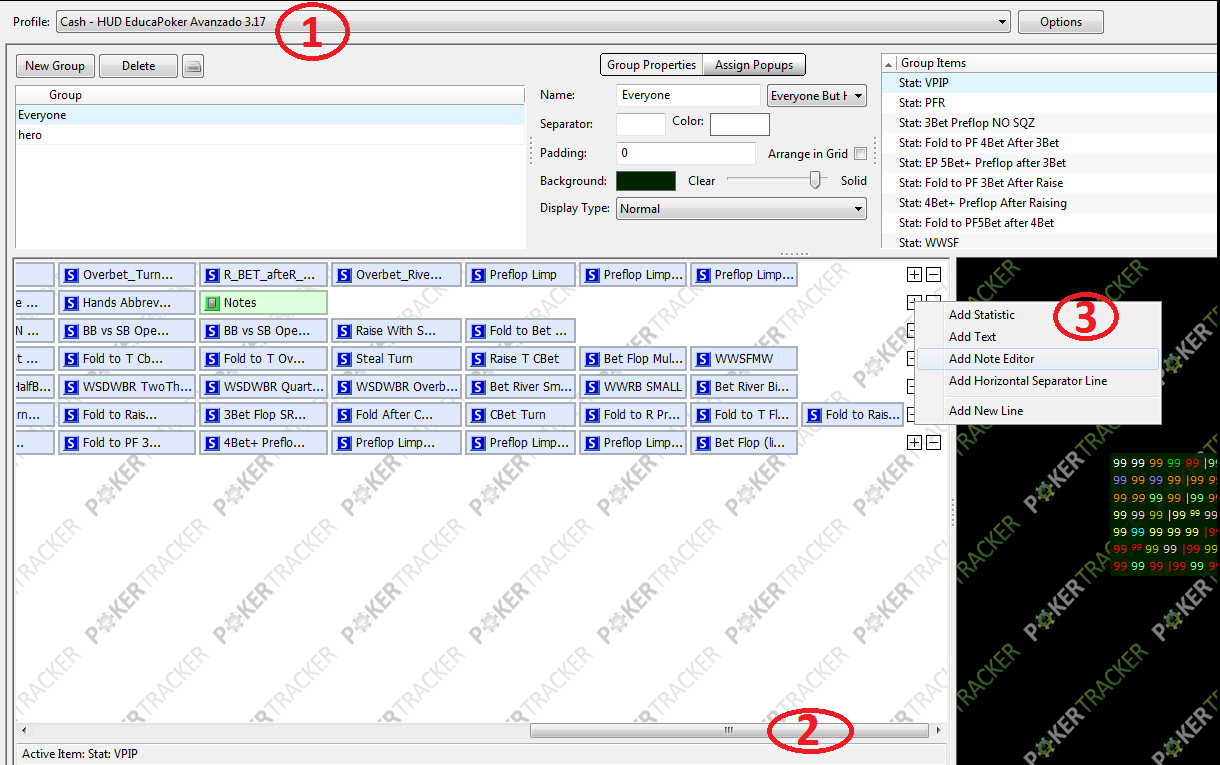Click plus button on Fold to PF 3 row
This screenshot has width=1220, height=765.
coord(914,442)
